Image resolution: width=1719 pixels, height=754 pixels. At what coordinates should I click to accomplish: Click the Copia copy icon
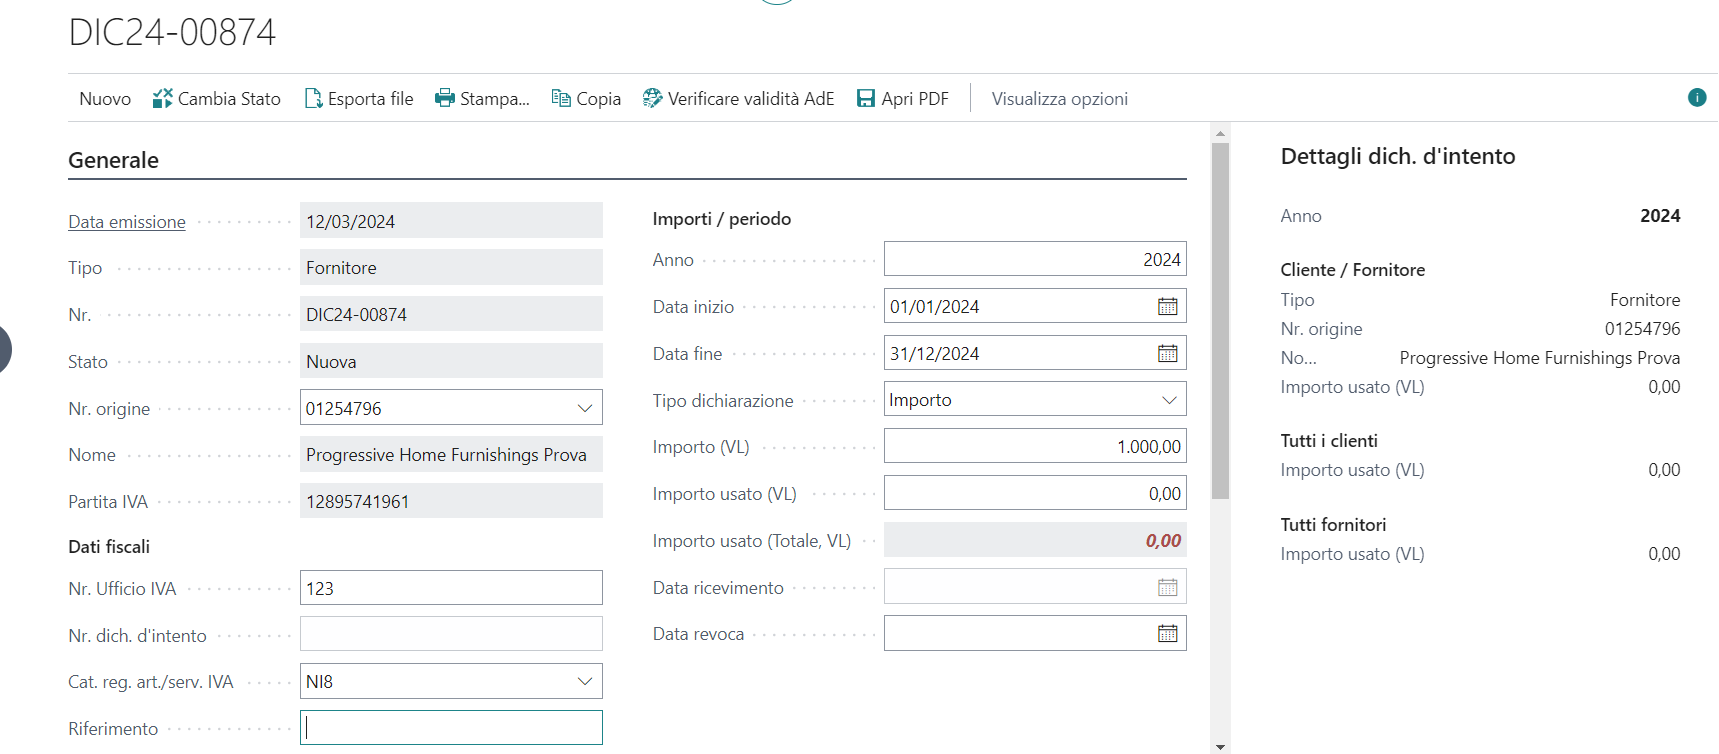(562, 98)
